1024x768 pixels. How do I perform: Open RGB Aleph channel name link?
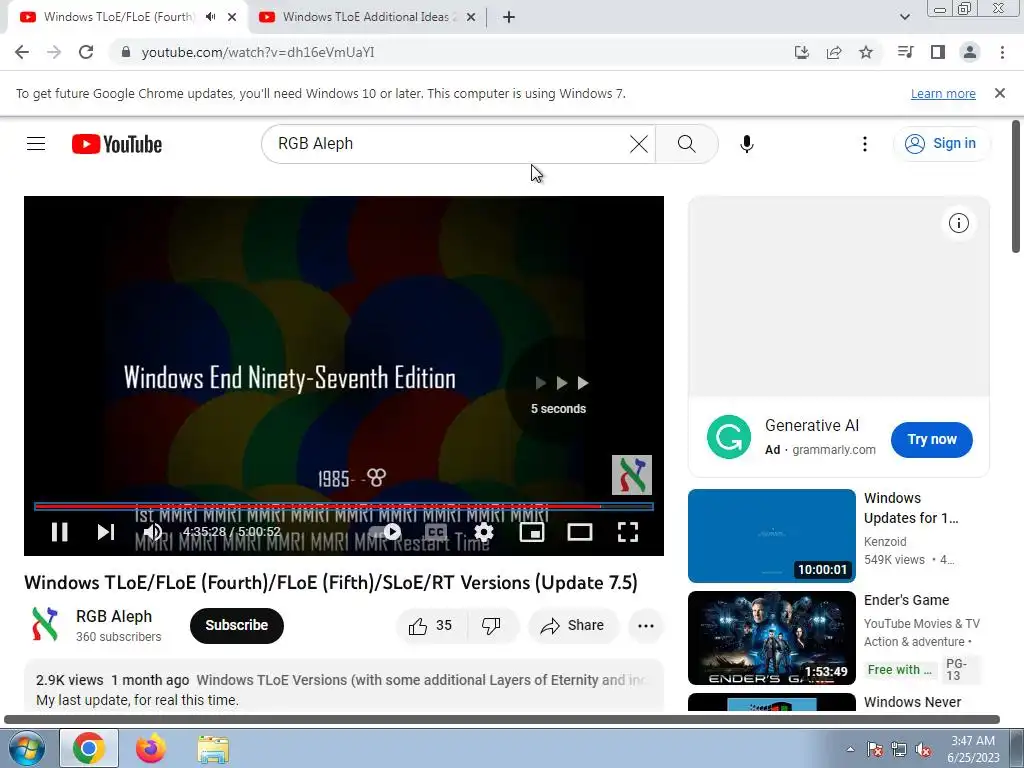[x=114, y=616]
